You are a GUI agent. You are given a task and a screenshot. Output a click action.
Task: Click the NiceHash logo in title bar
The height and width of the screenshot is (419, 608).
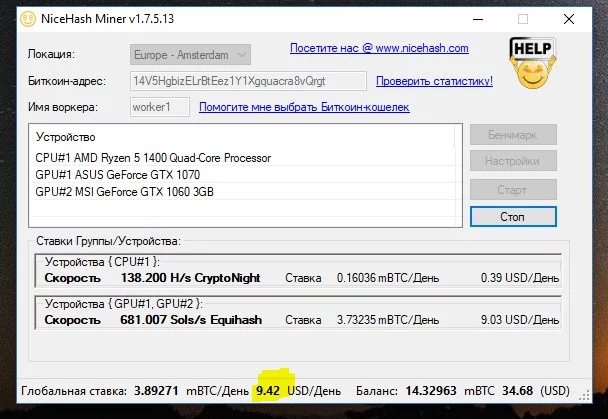[28, 19]
